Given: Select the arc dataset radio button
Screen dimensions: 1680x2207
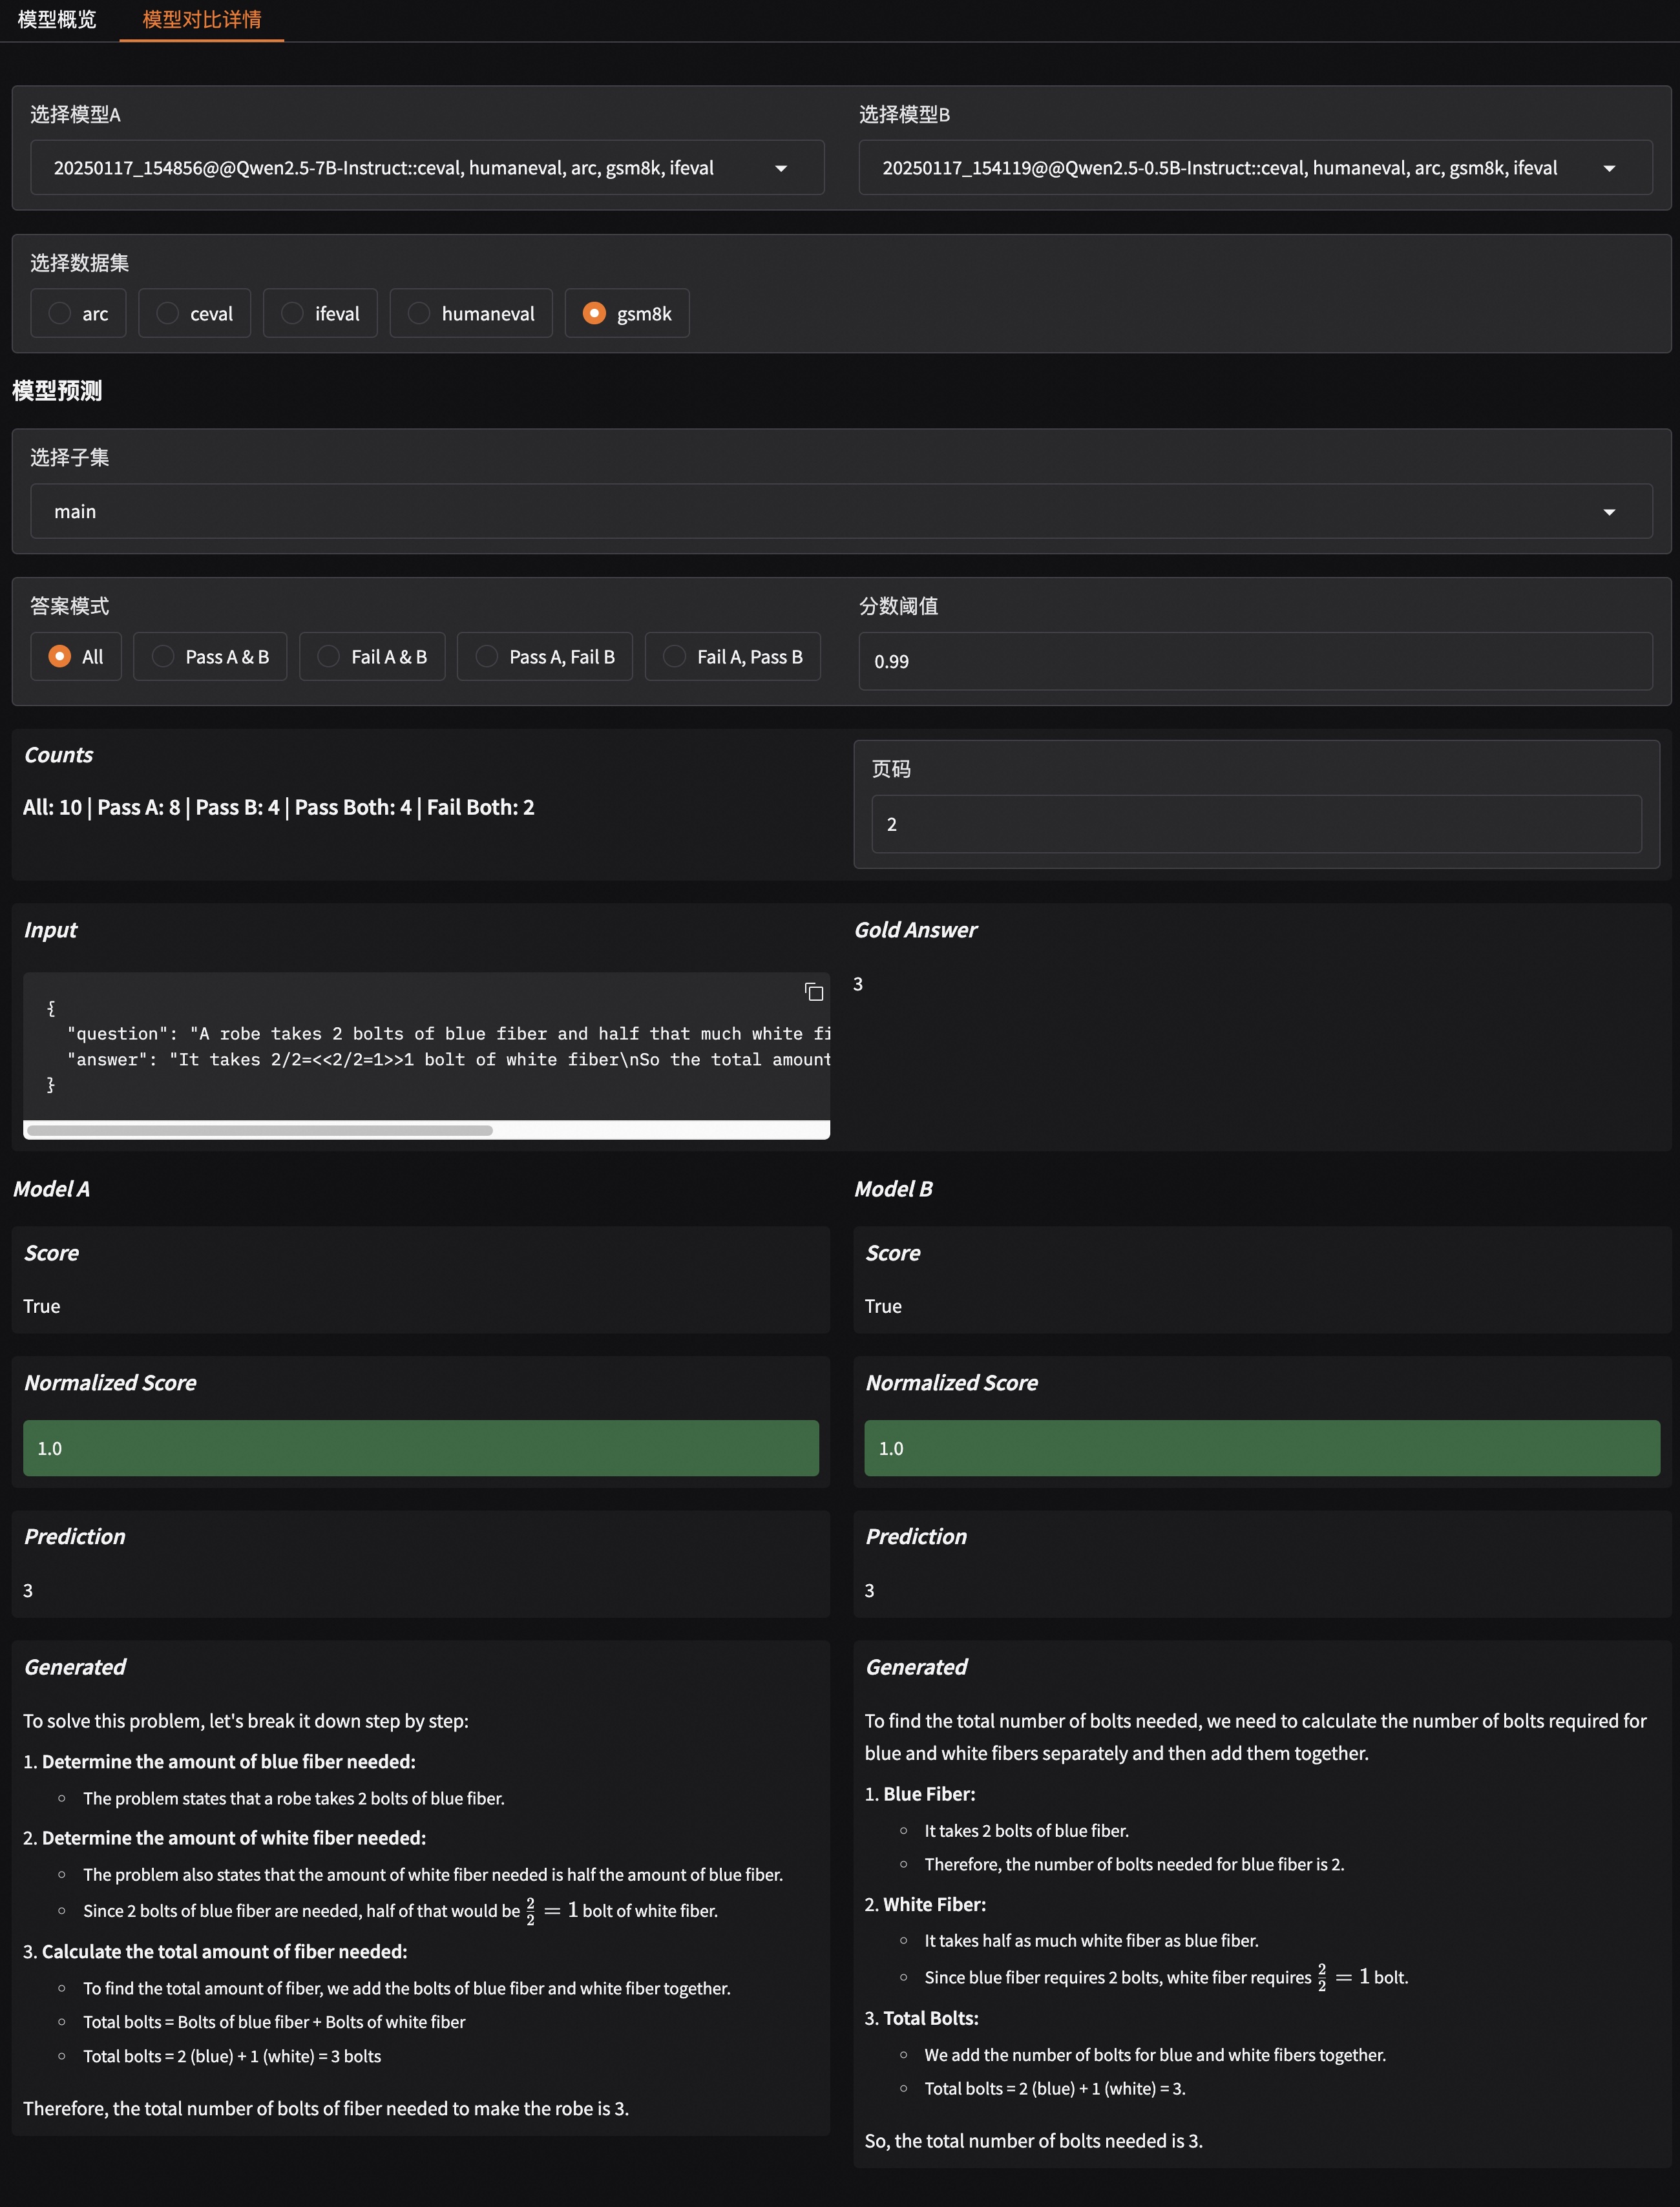Looking at the screenshot, I should click(61, 314).
